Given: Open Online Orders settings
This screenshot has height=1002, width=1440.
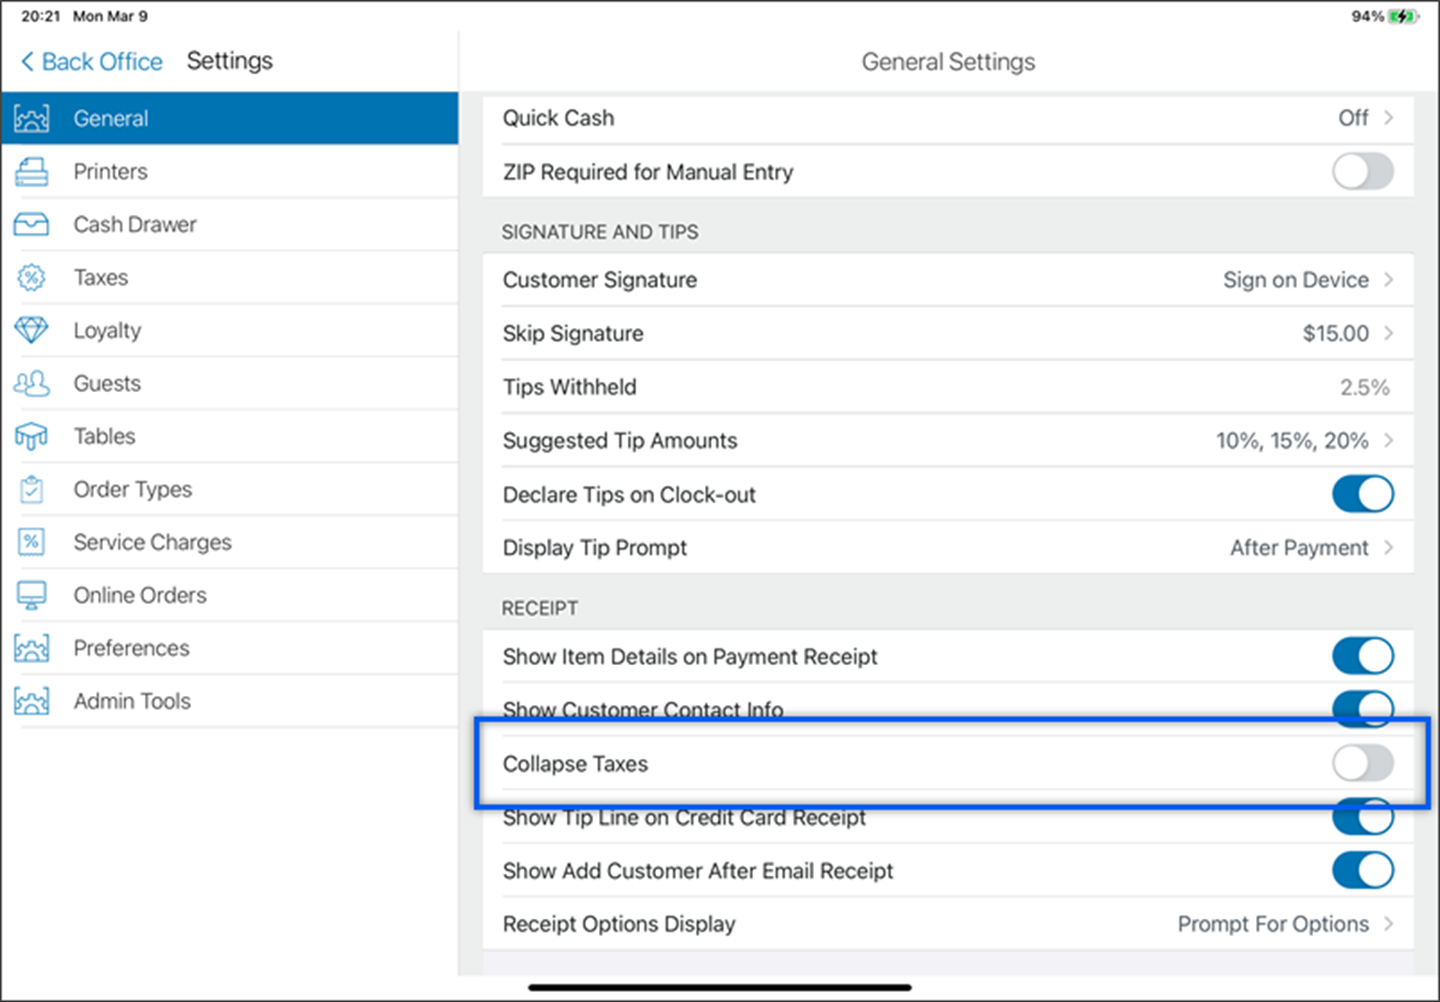Looking at the screenshot, I should pyautogui.click(x=230, y=595).
